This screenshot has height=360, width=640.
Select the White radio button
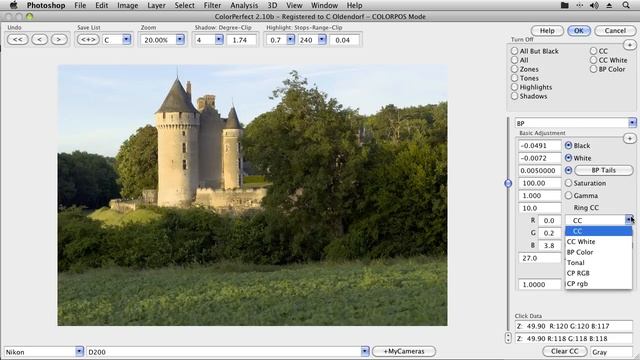tap(568, 158)
